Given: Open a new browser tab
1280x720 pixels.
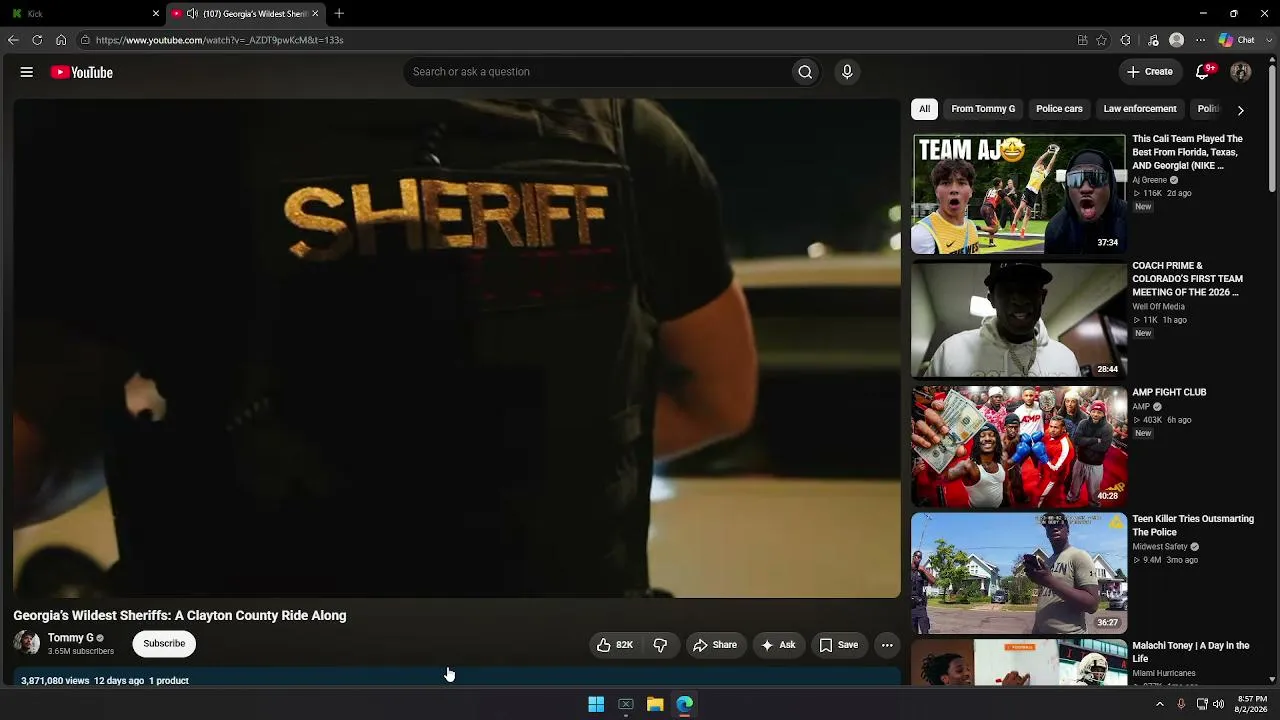Looking at the screenshot, I should coord(339,14).
